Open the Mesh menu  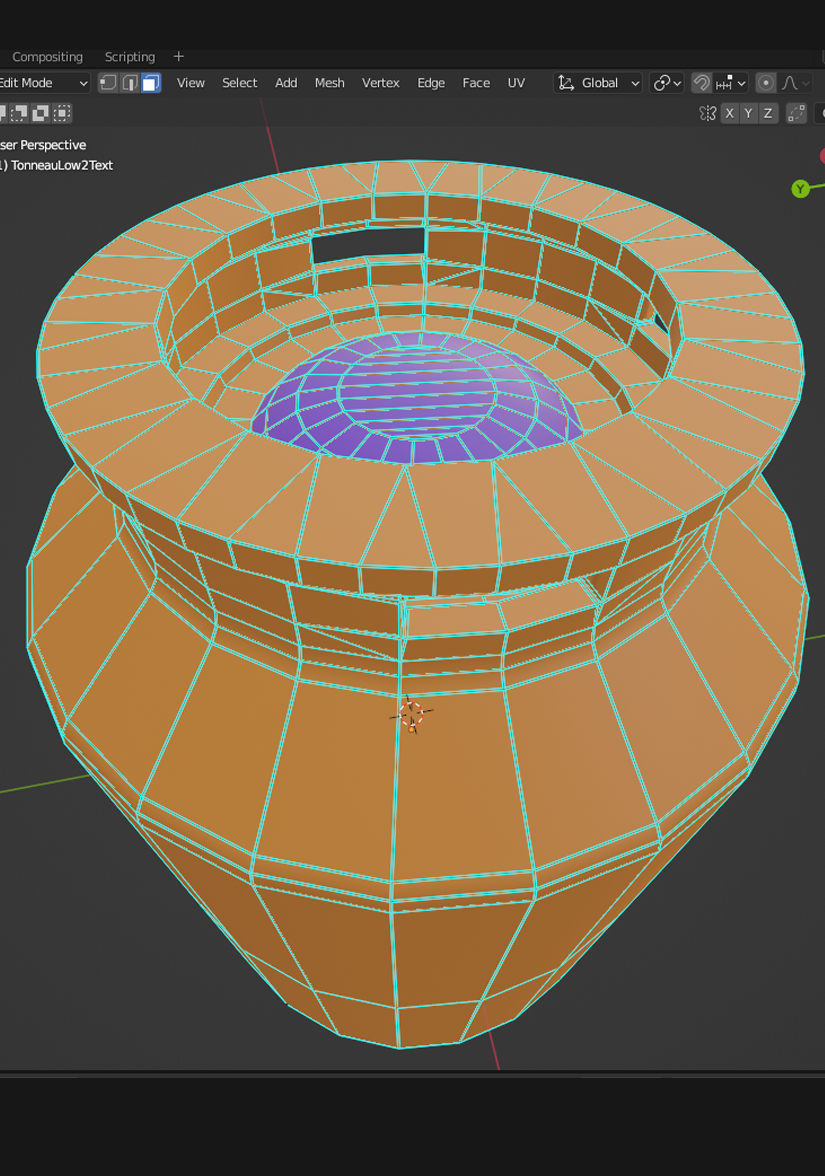click(329, 83)
